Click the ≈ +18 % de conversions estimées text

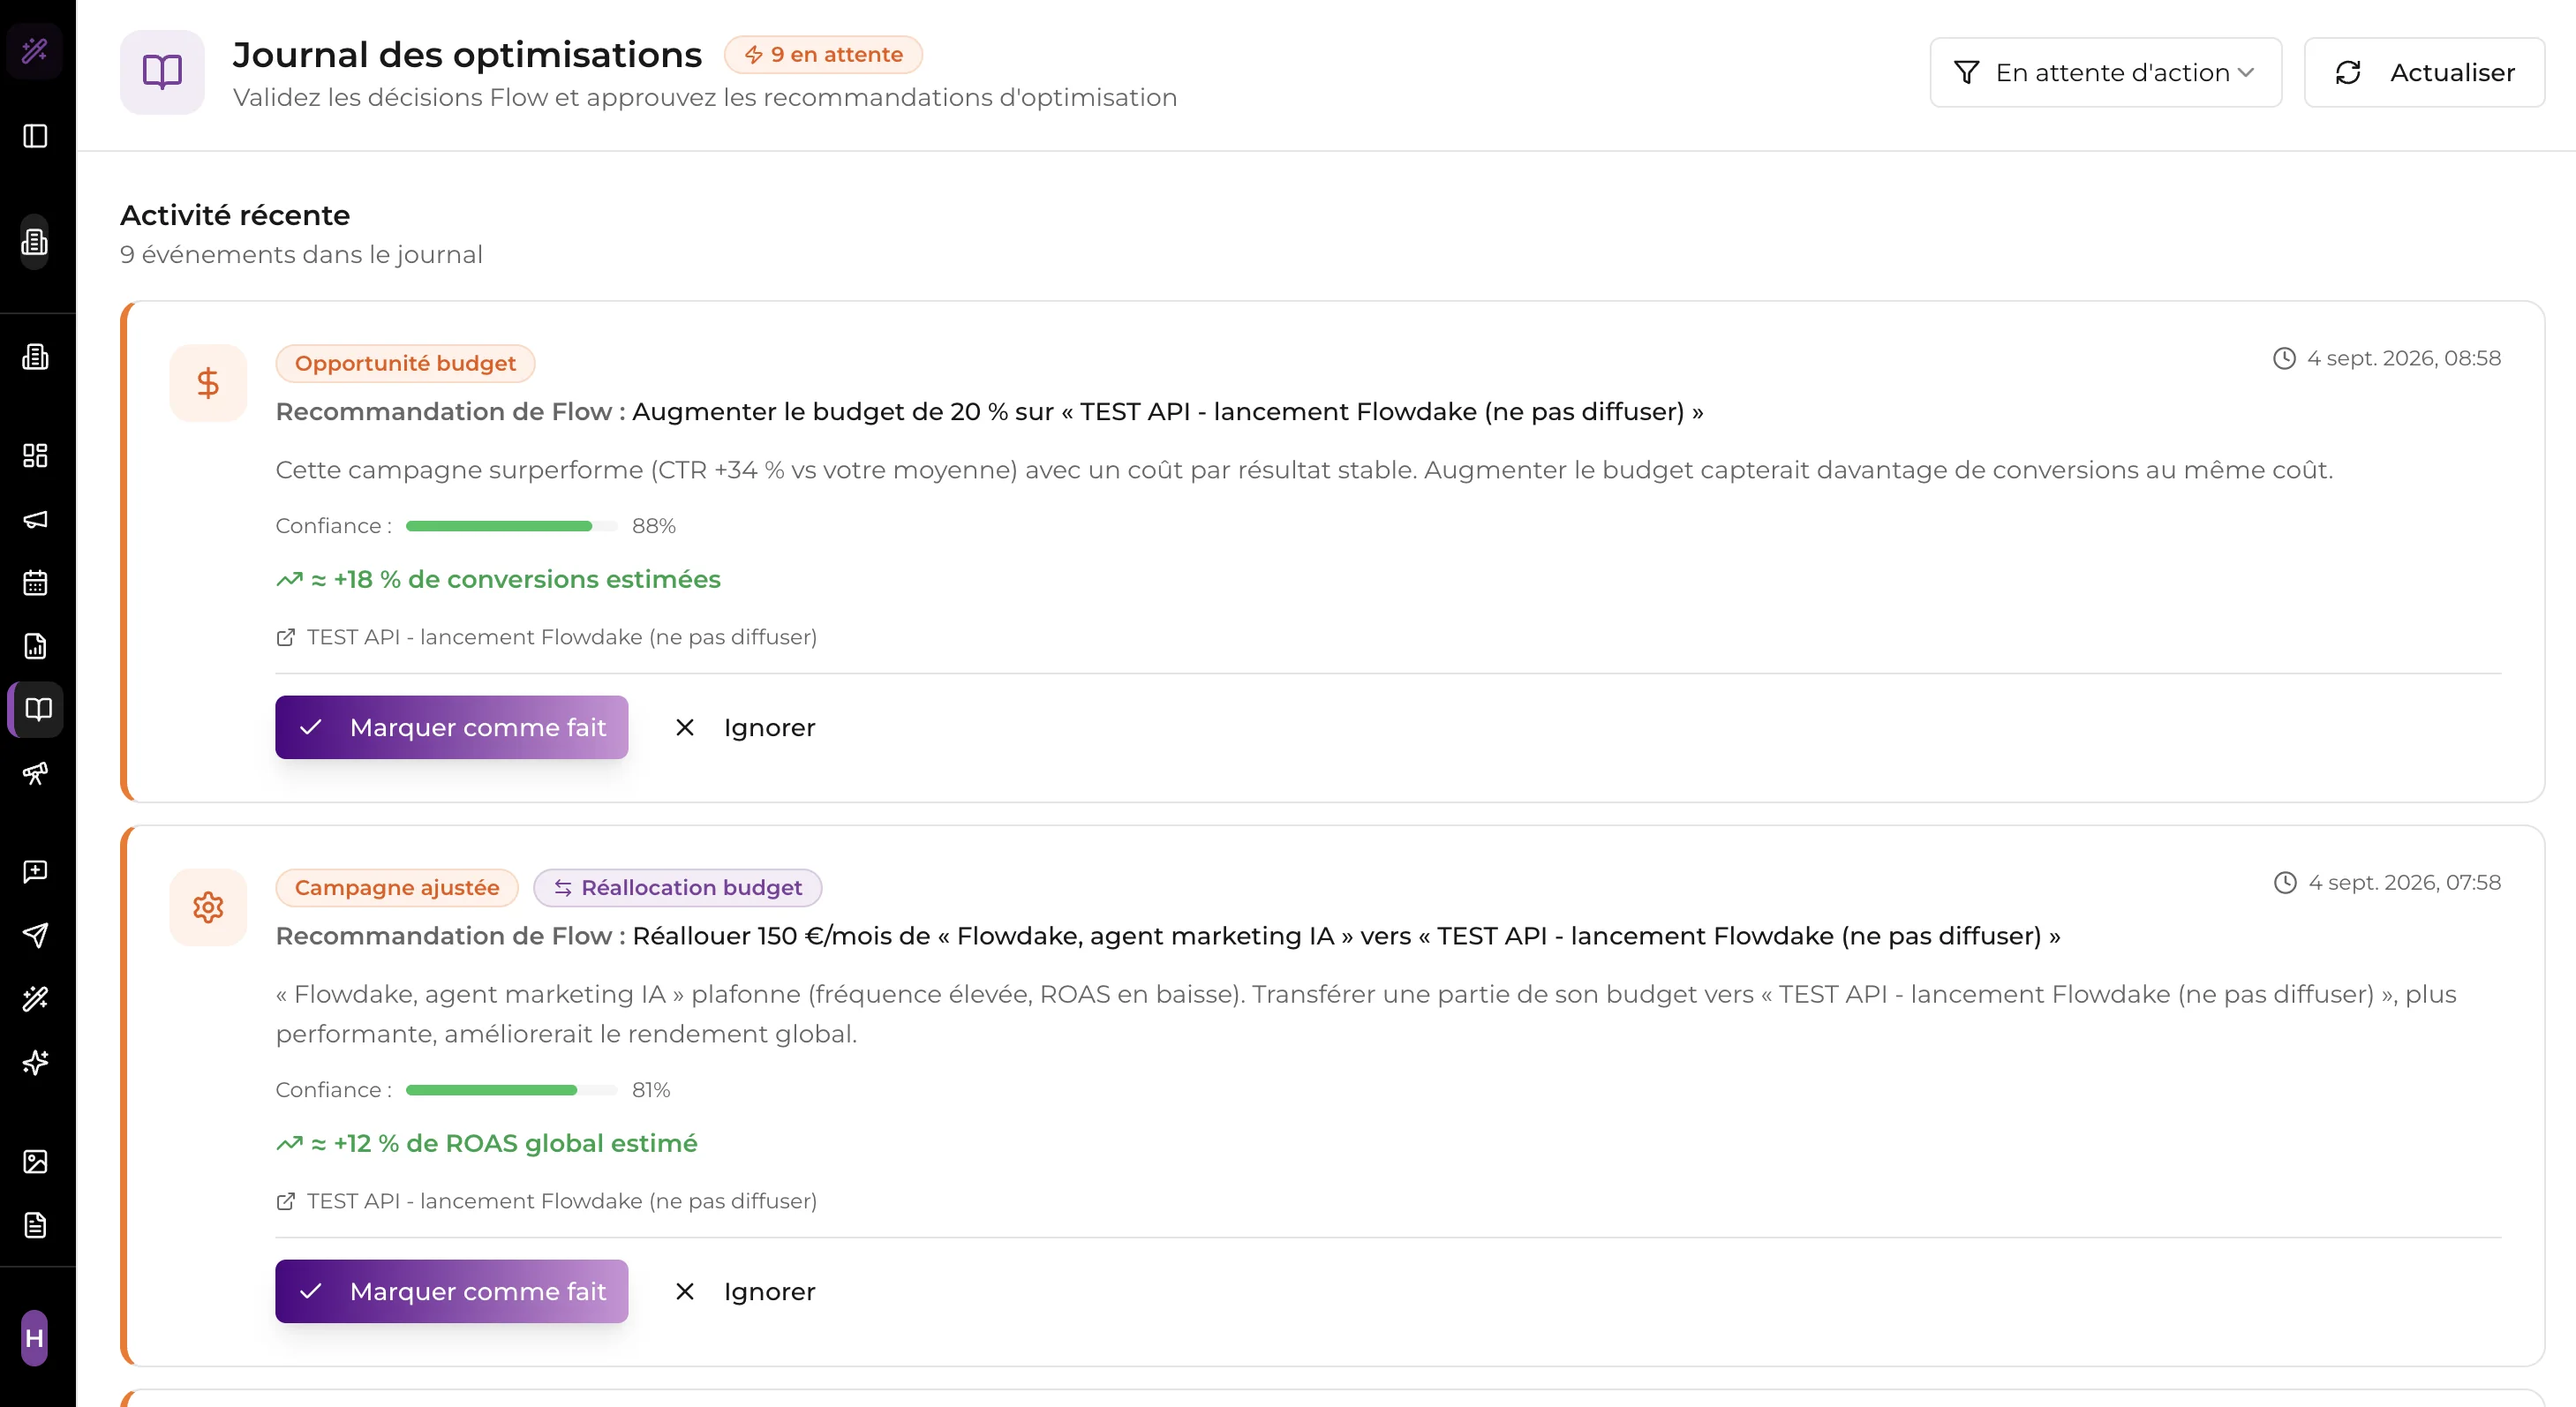tap(498, 579)
